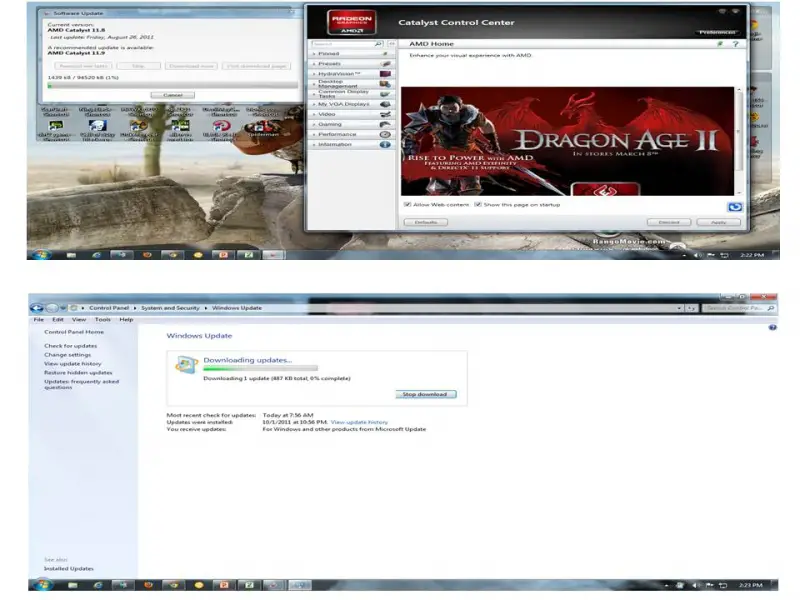Click Visit download page in Software Update

coord(257,66)
